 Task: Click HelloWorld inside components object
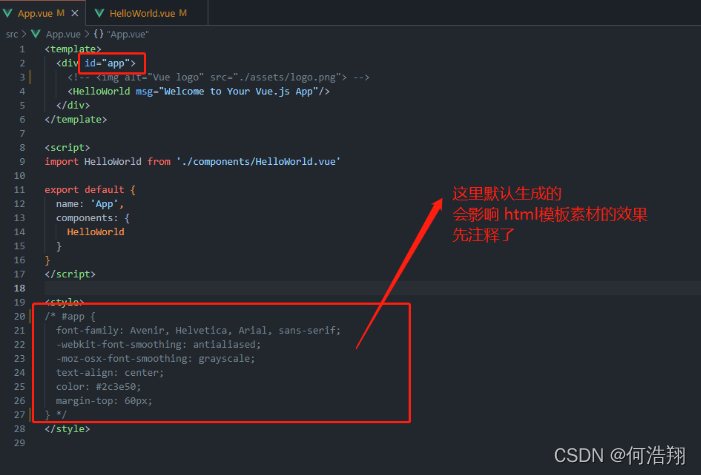pyautogui.click(x=96, y=232)
